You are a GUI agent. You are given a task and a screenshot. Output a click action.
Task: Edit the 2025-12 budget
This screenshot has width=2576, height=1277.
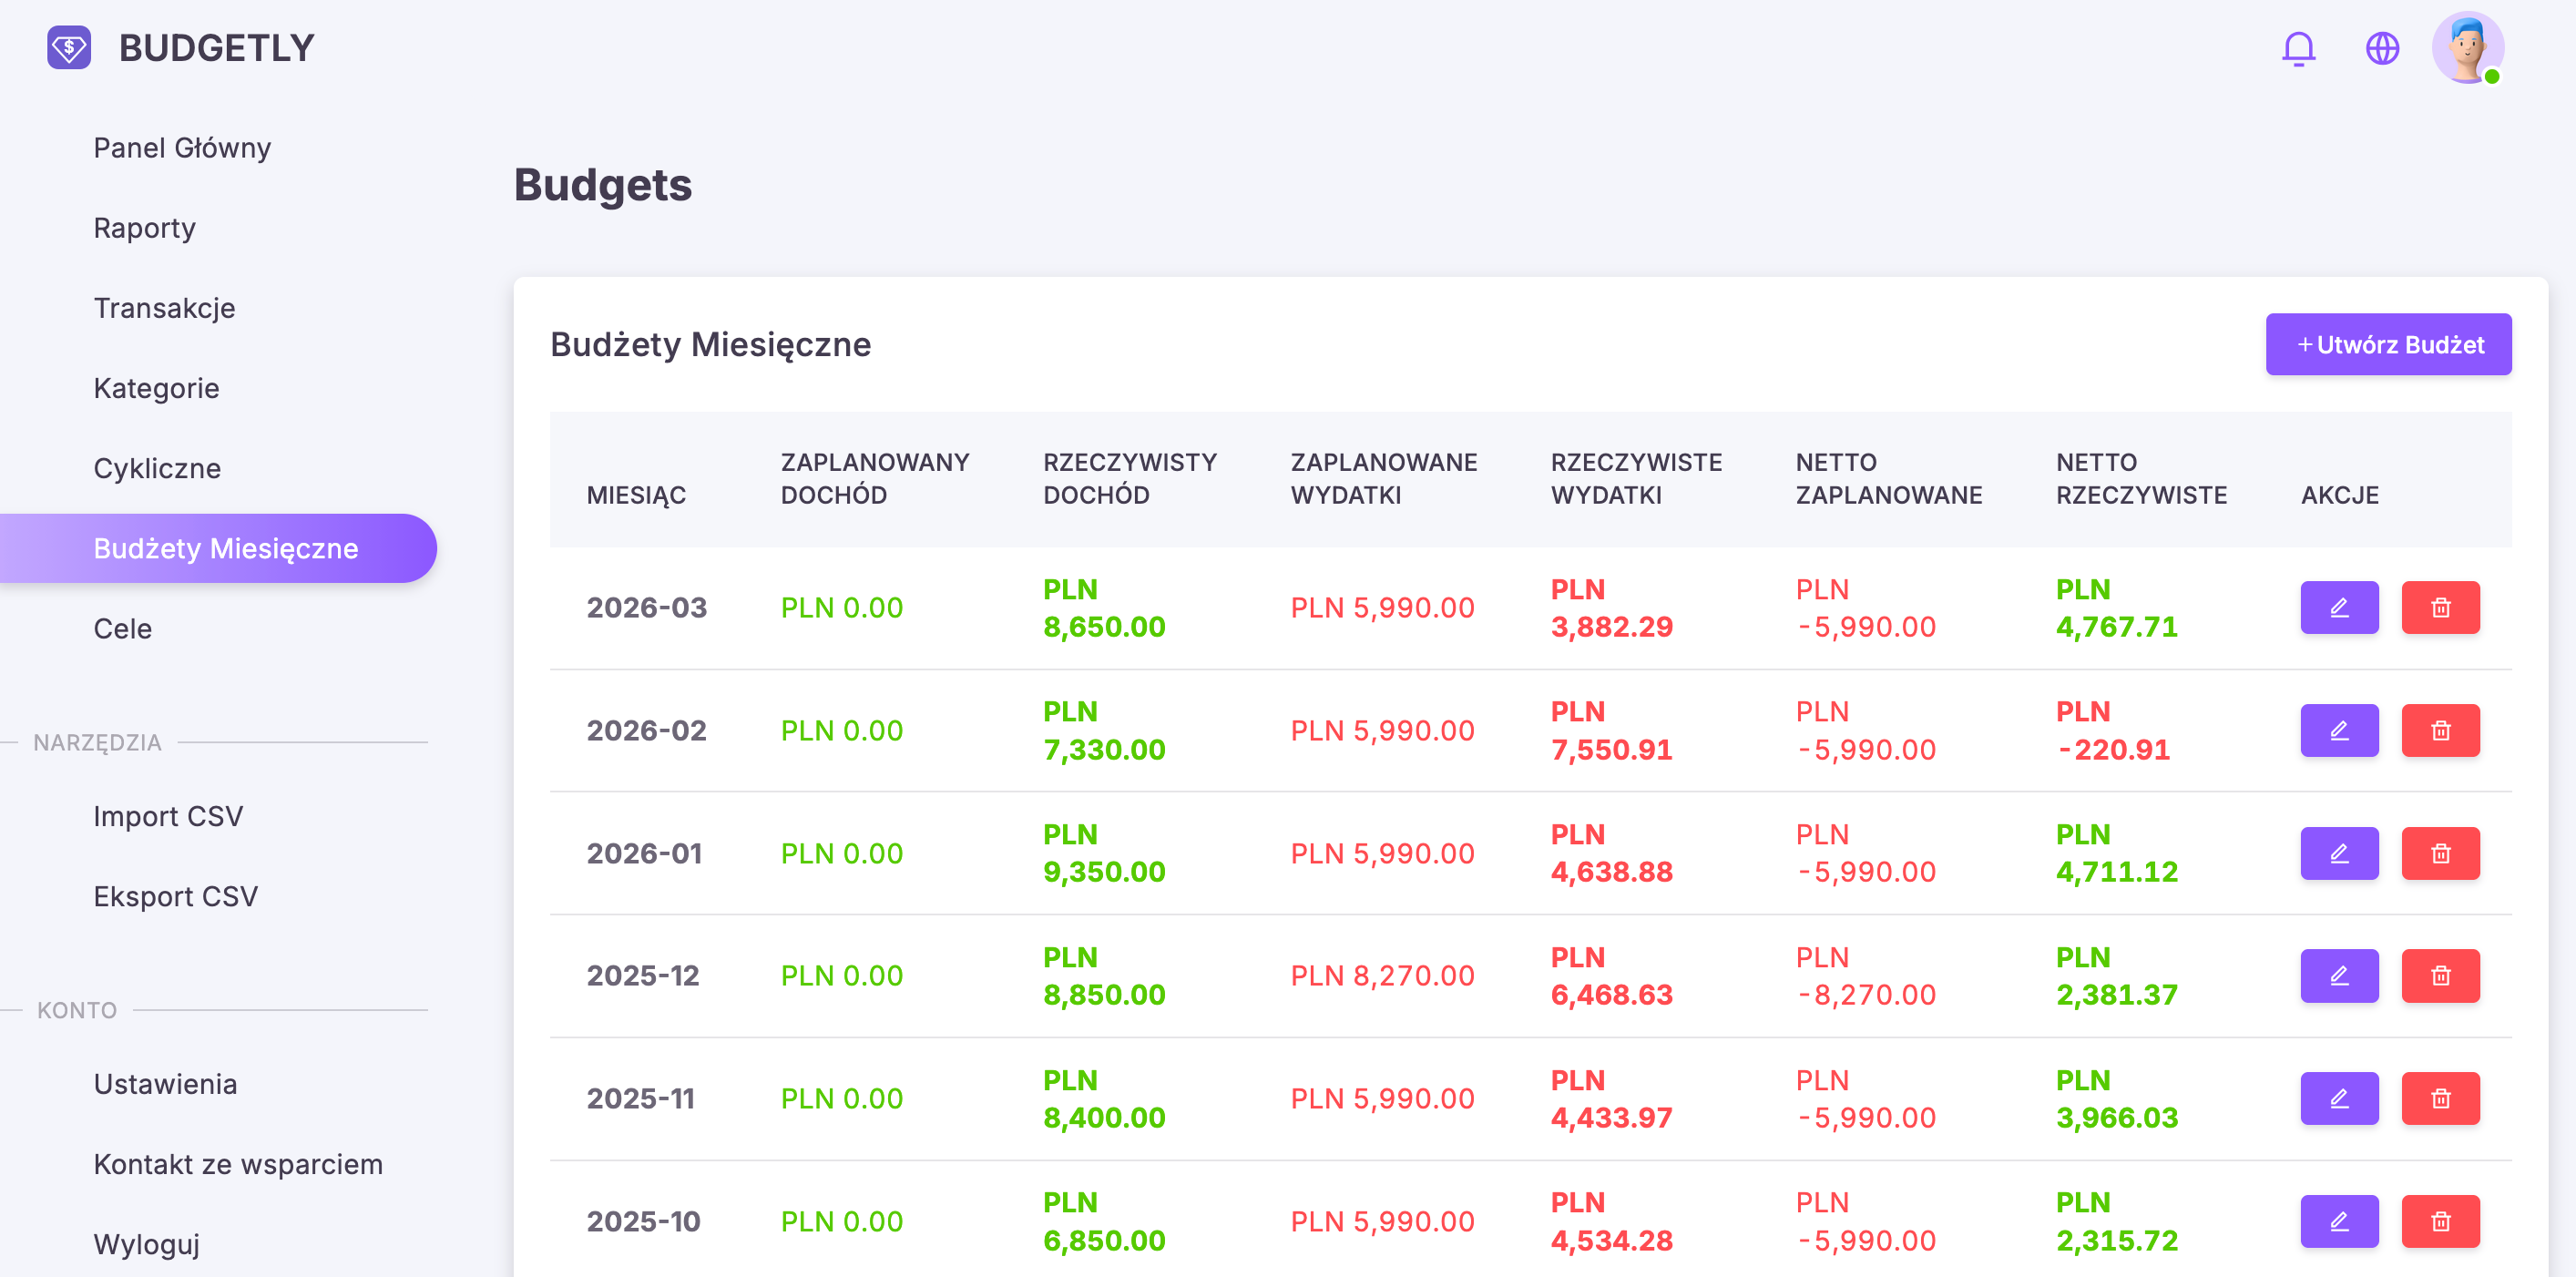[2339, 975]
